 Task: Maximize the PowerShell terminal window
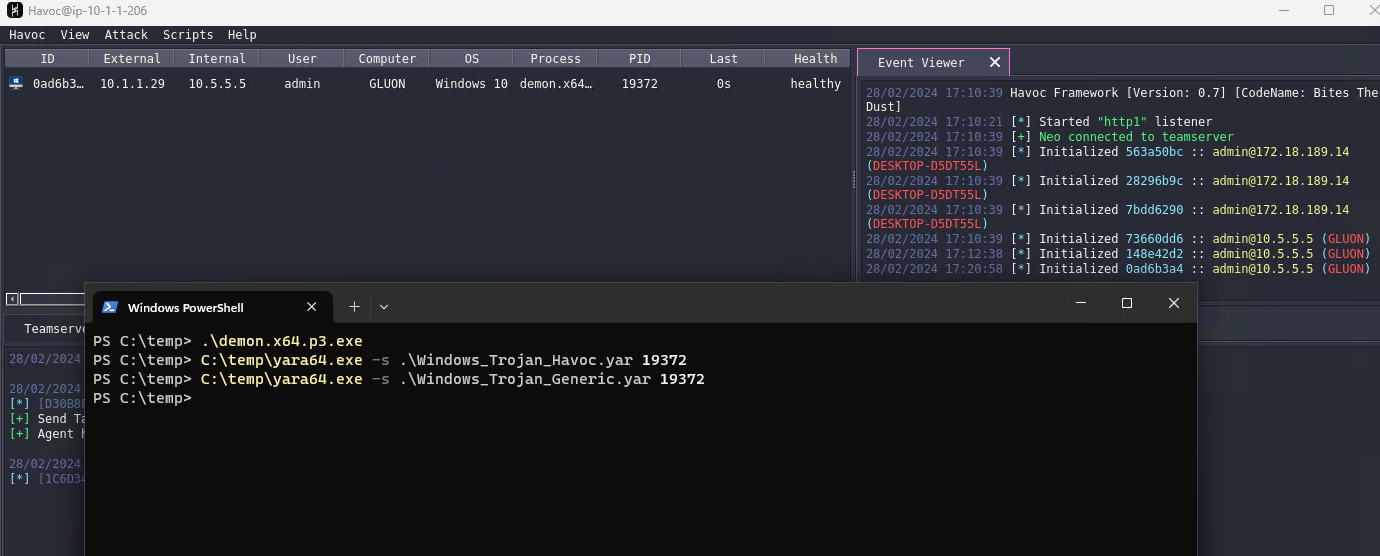tap(1127, 303)
